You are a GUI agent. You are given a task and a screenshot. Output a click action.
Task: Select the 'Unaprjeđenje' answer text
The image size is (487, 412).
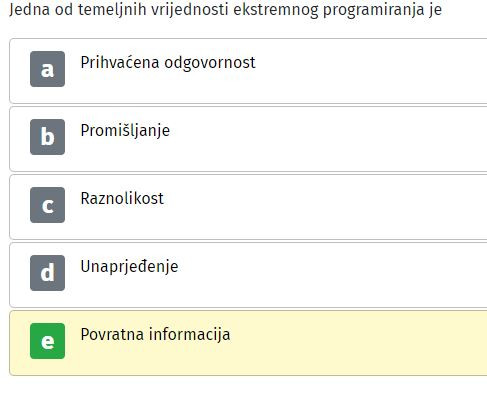tap(129, 267)
